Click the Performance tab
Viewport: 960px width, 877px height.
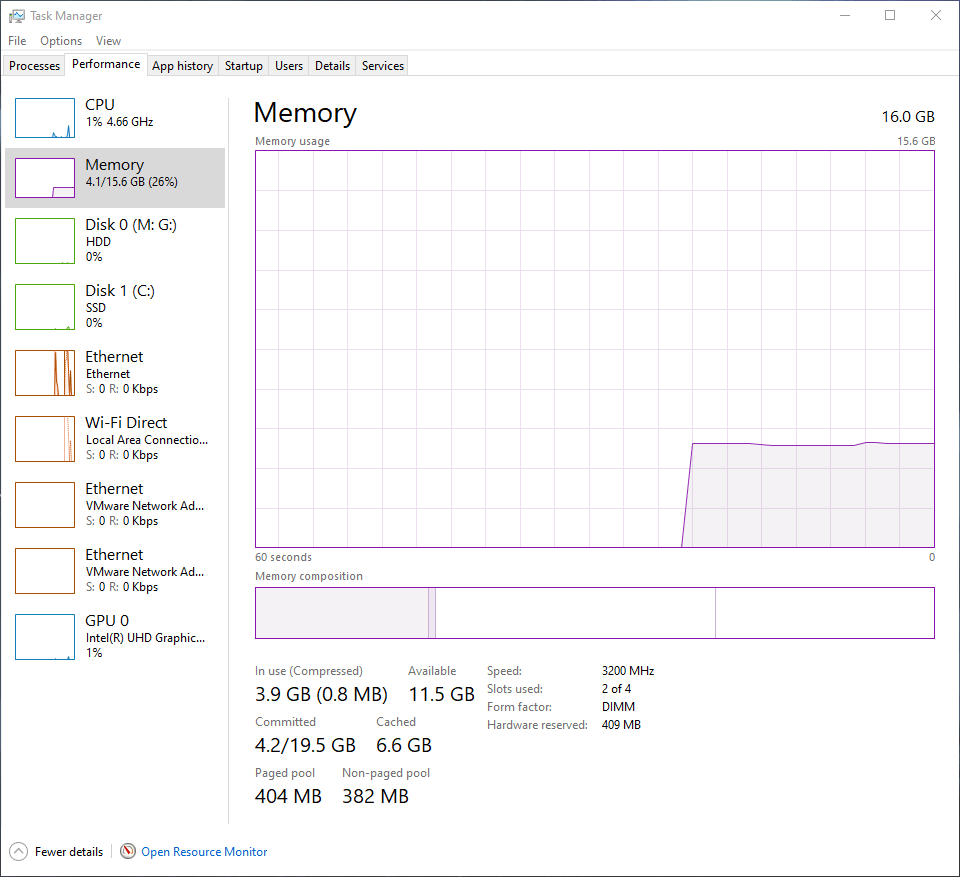coord(106,64)
